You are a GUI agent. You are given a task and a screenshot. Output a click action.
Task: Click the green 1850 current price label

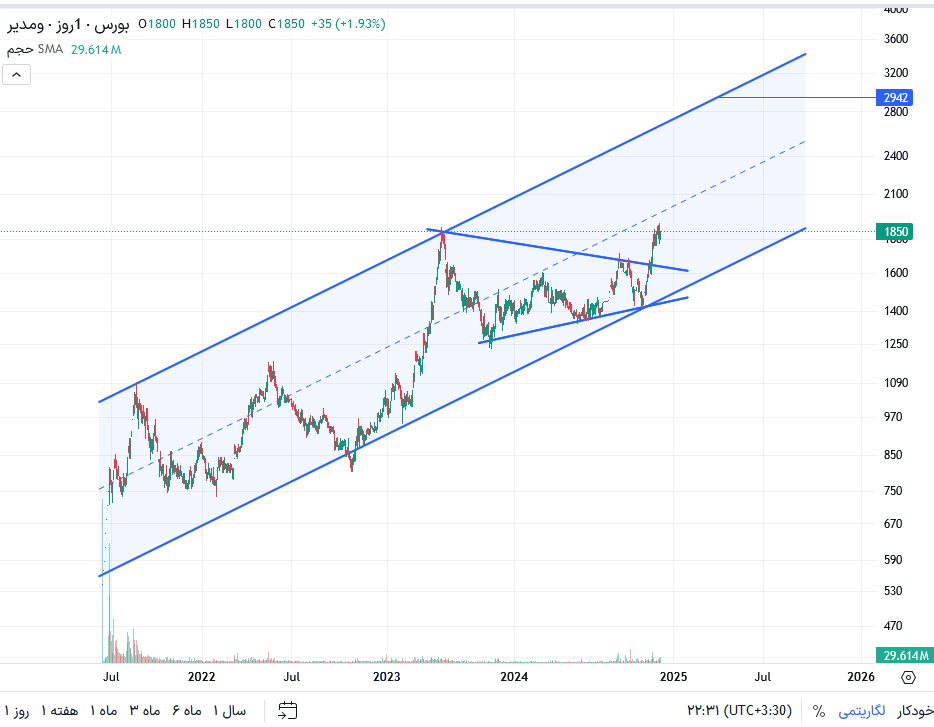click(x=895, y=232)
